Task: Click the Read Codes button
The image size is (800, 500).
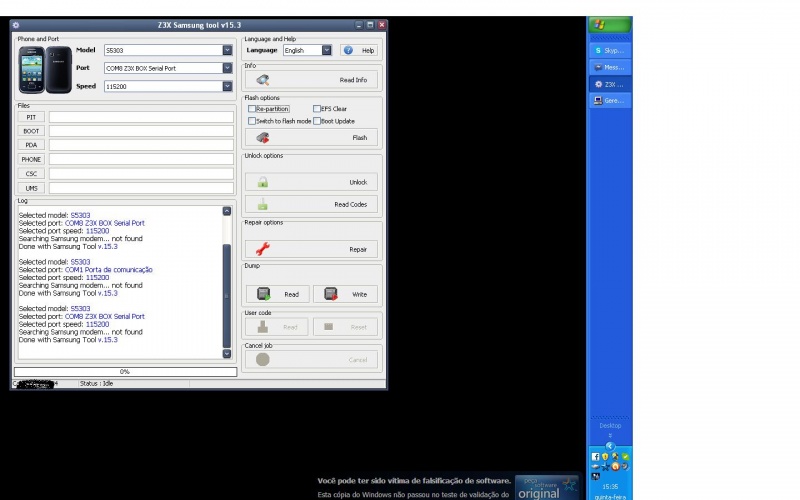Action: click(311, 204)
